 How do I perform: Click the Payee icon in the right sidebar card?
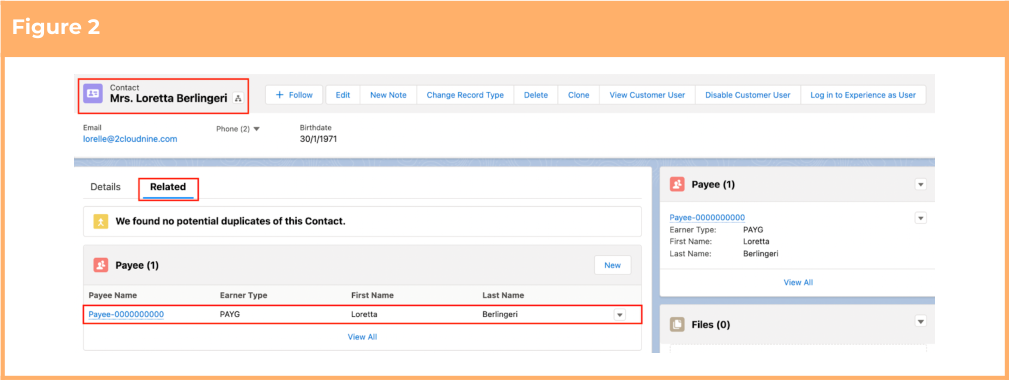(x=677, y=185)
